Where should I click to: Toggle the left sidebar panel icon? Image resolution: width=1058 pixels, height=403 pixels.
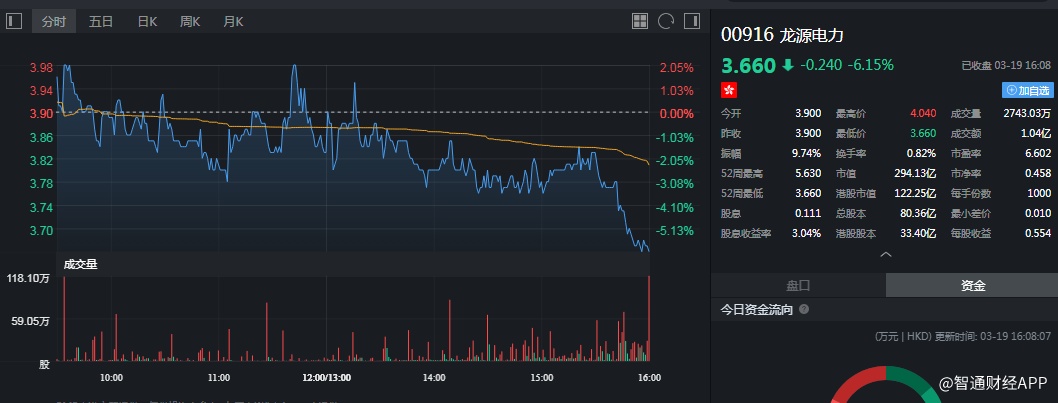pos(14,21)
